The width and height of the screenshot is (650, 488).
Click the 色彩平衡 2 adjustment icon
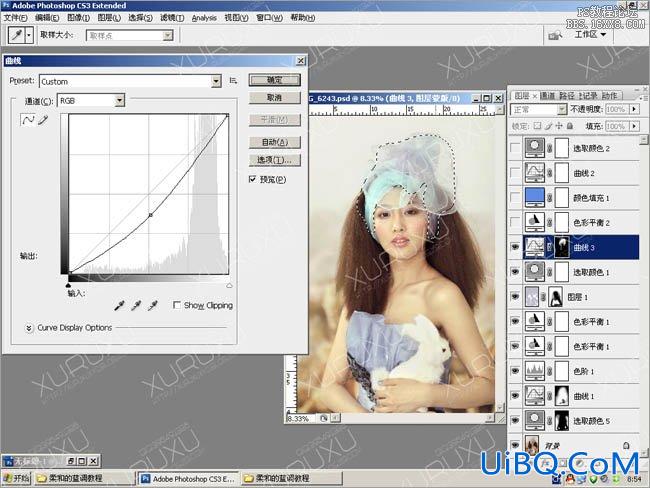click(x=534, y=222)
